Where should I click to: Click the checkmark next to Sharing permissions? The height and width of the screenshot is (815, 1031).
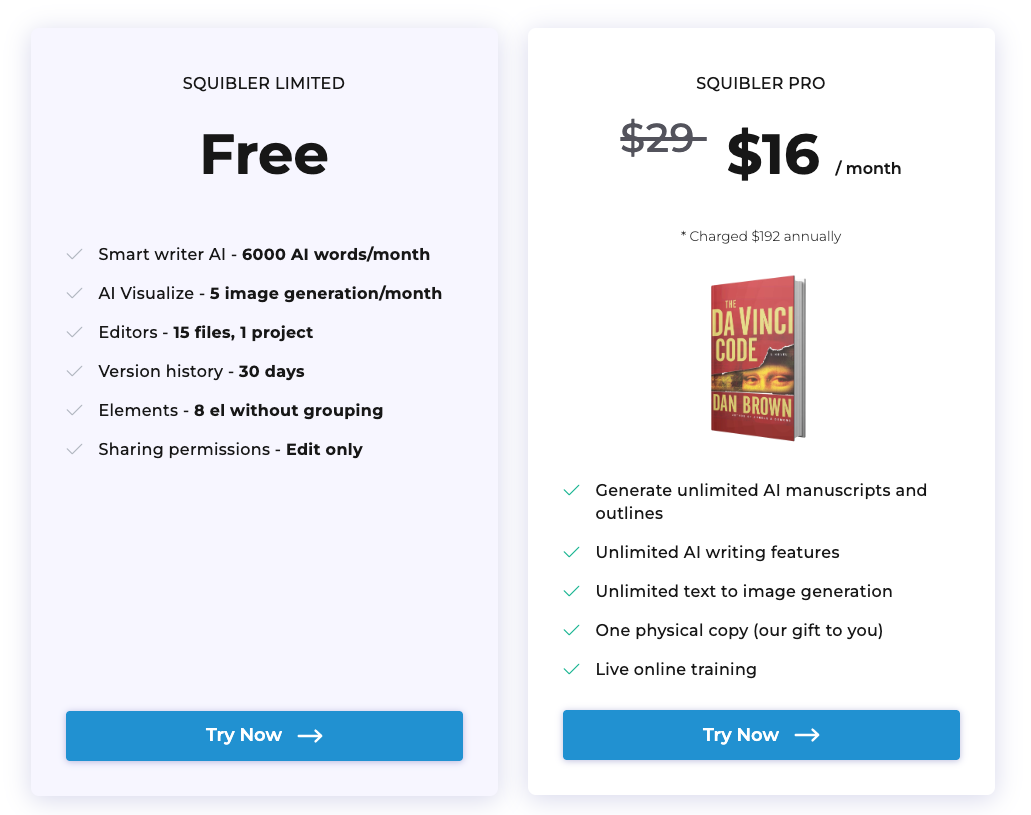pyautogui.click(x=74, y=450)
